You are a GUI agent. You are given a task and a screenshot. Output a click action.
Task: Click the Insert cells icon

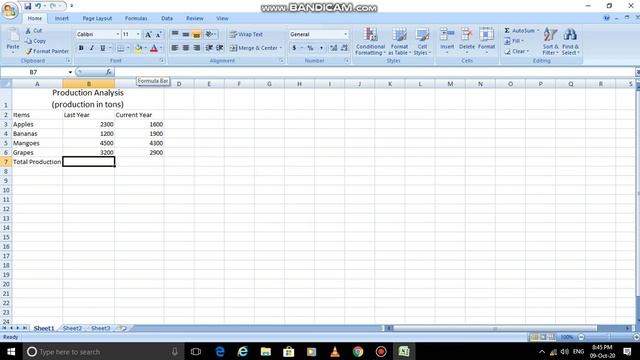[x=447, y=35]
